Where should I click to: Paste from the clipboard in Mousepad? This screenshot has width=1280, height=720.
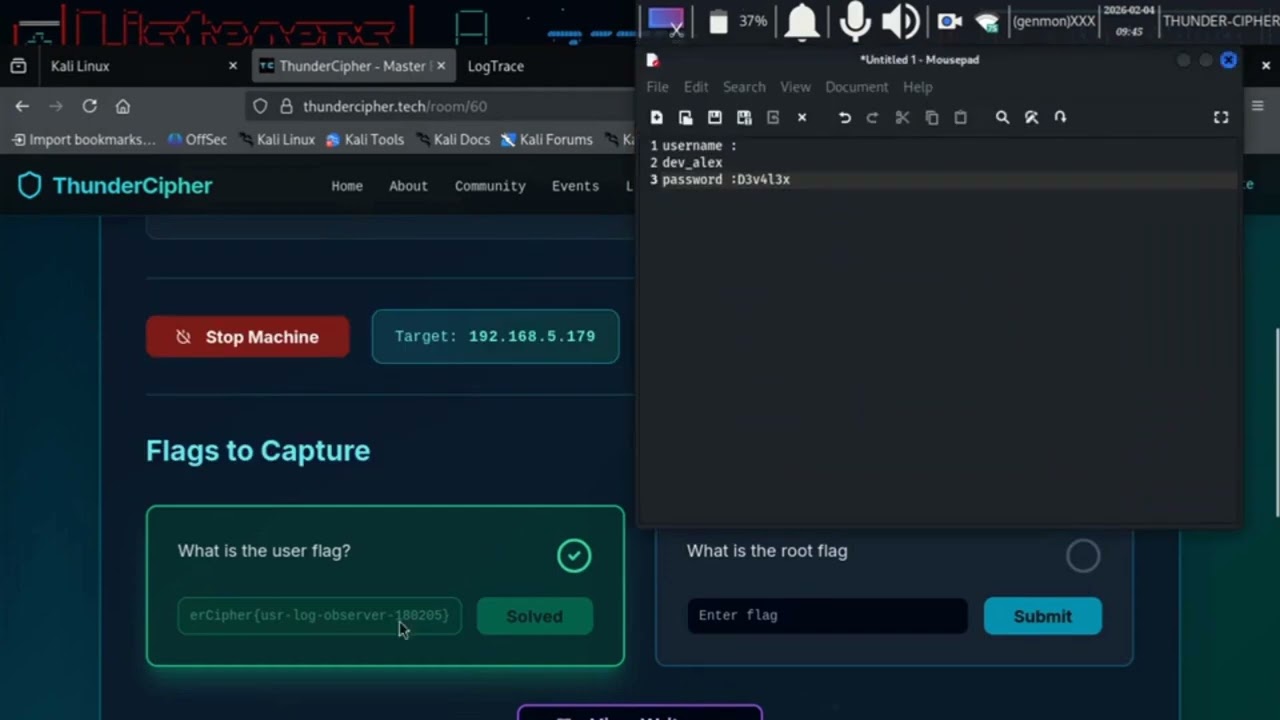click(x=960, y=117)
